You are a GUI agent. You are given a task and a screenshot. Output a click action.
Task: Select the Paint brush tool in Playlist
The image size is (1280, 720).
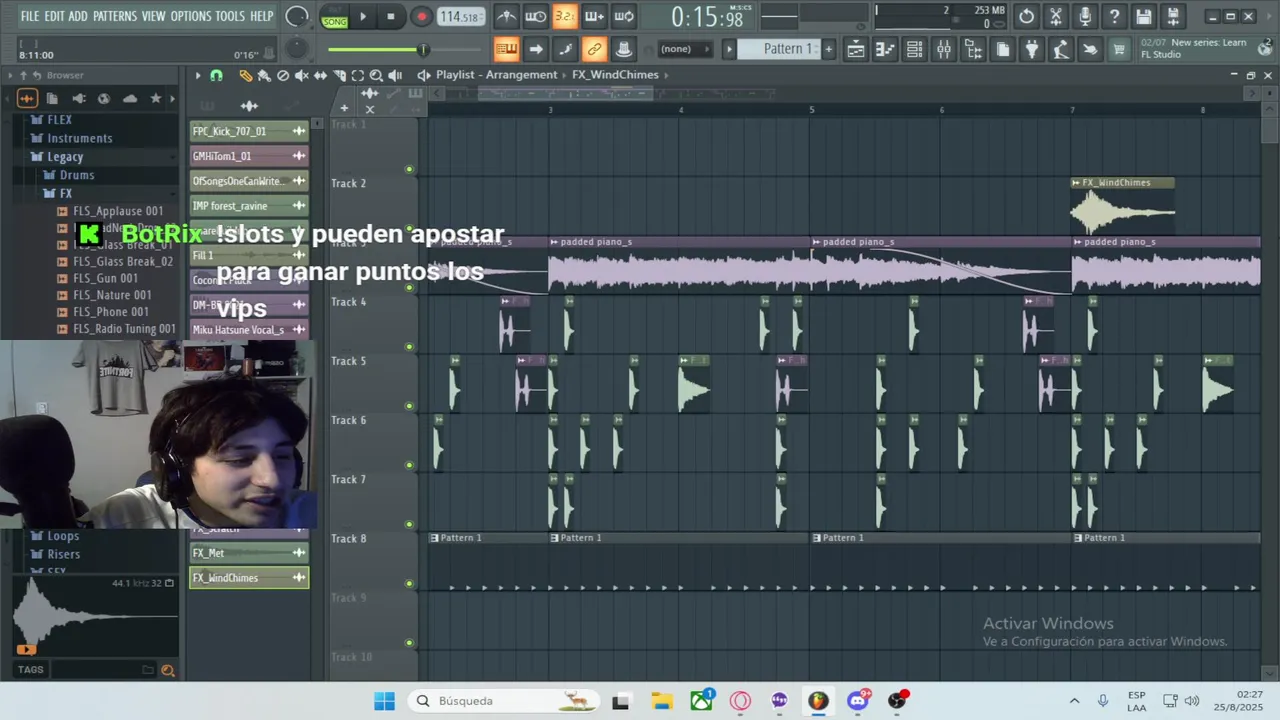coord(264,75)
